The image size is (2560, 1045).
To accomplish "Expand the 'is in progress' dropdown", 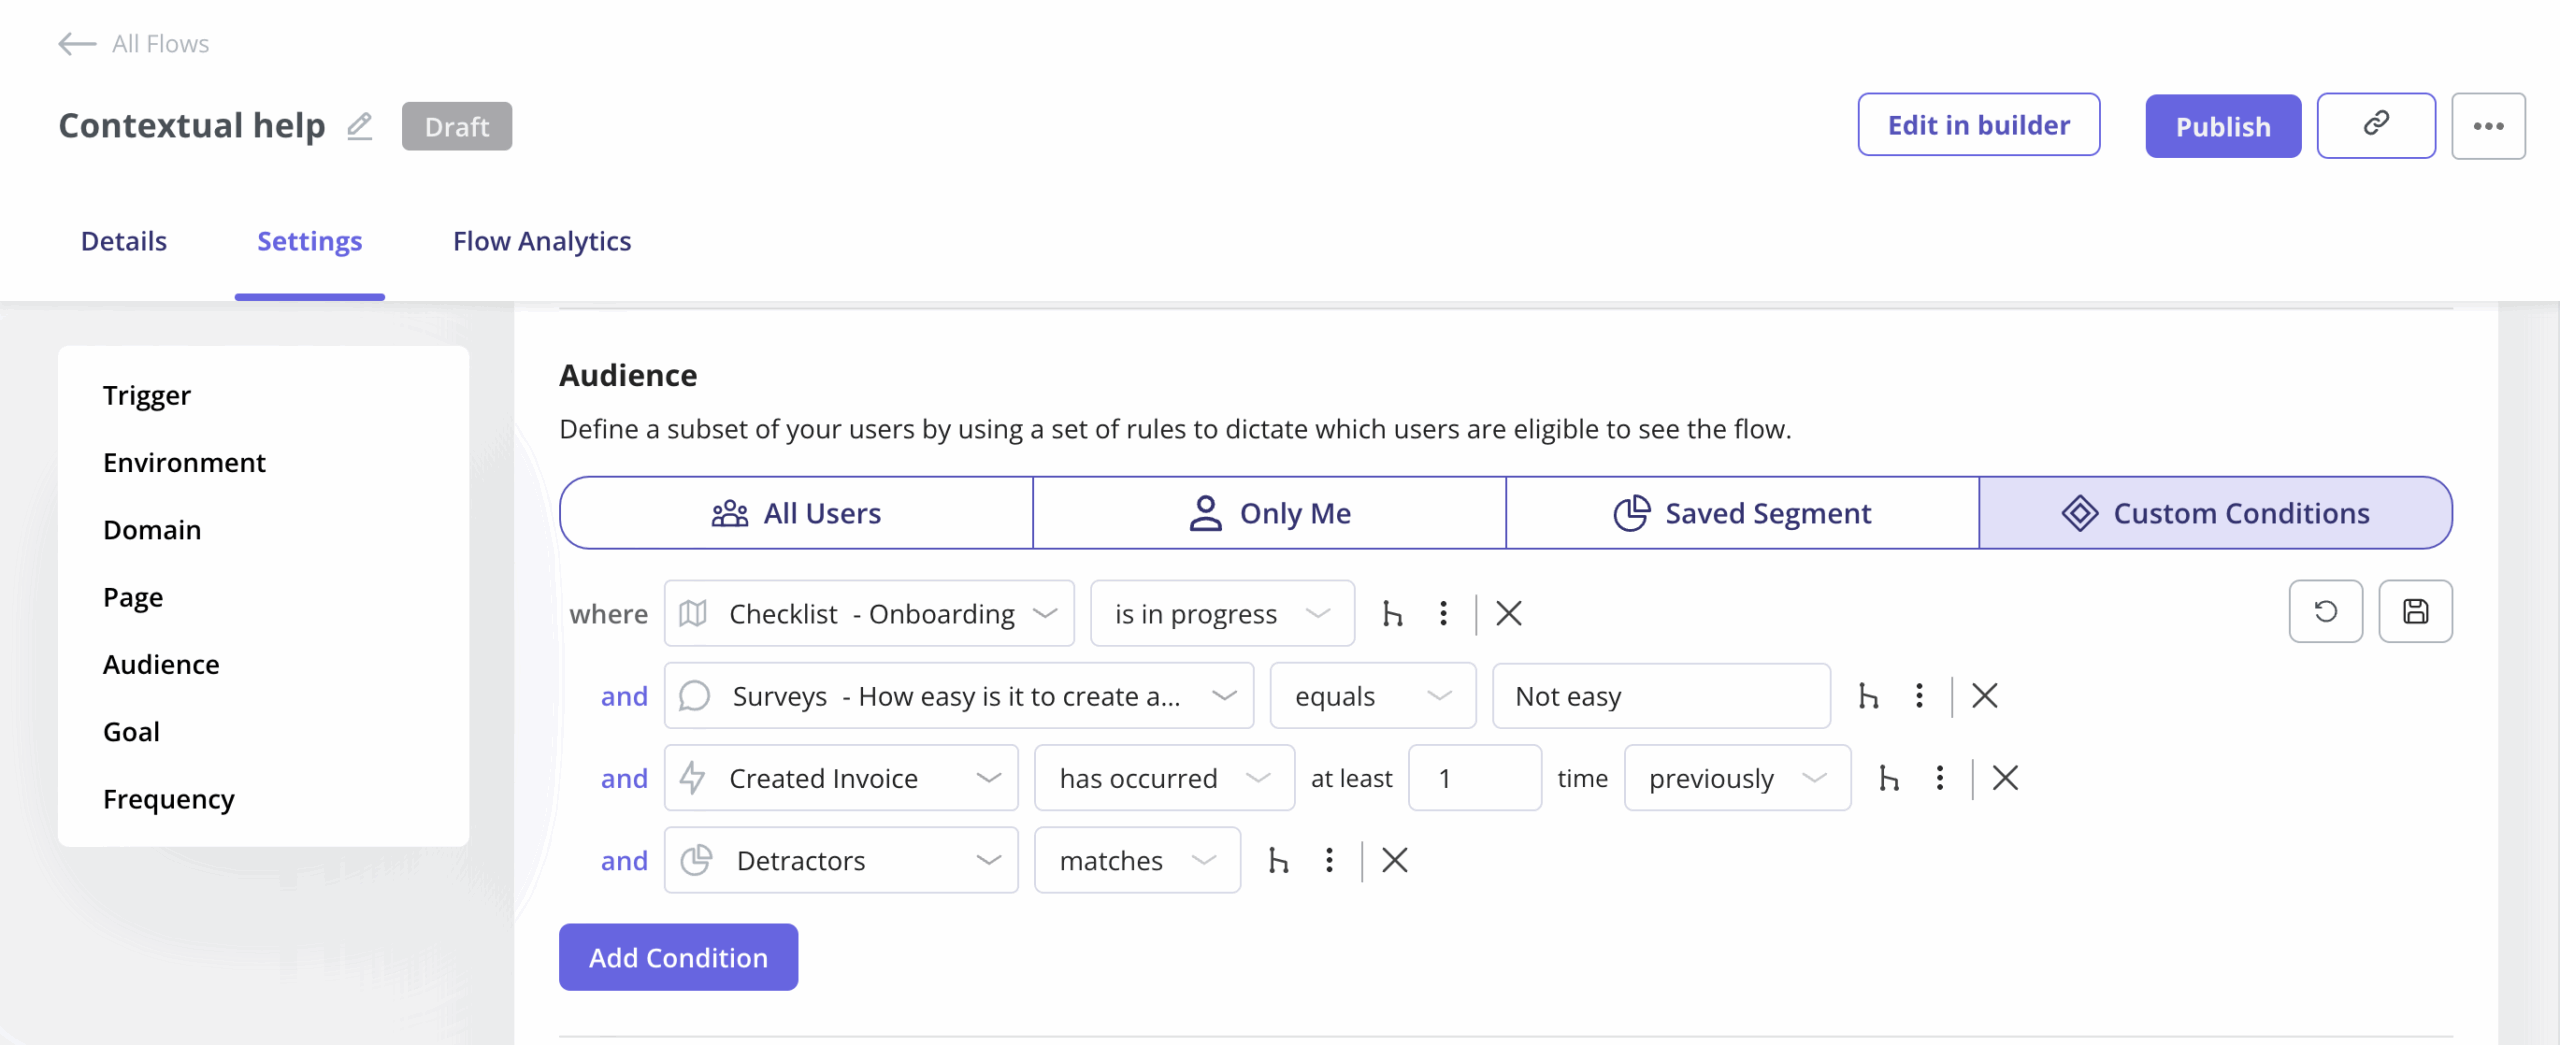I will tap(1222, 614).
